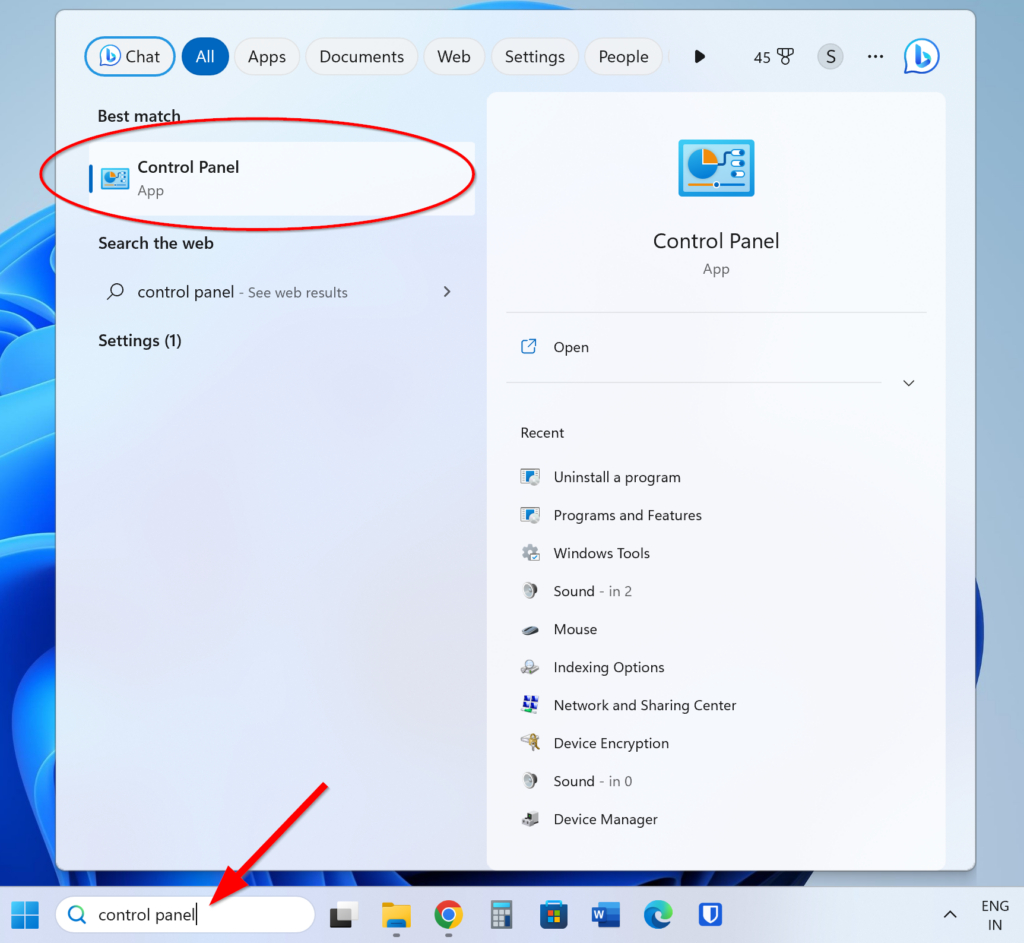Expand web results chevron for control panel
The width and height of the screenshot is (1024, 943).
point(447,292)
